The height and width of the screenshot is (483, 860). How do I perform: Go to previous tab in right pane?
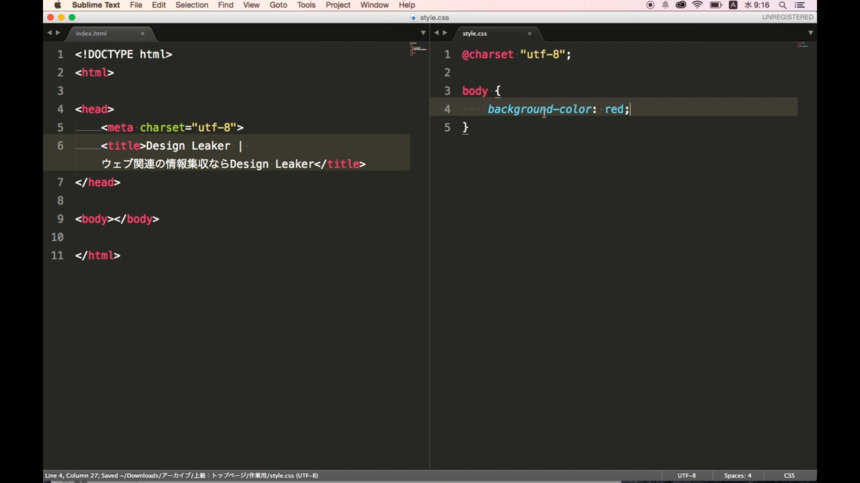tap(437, 33)
